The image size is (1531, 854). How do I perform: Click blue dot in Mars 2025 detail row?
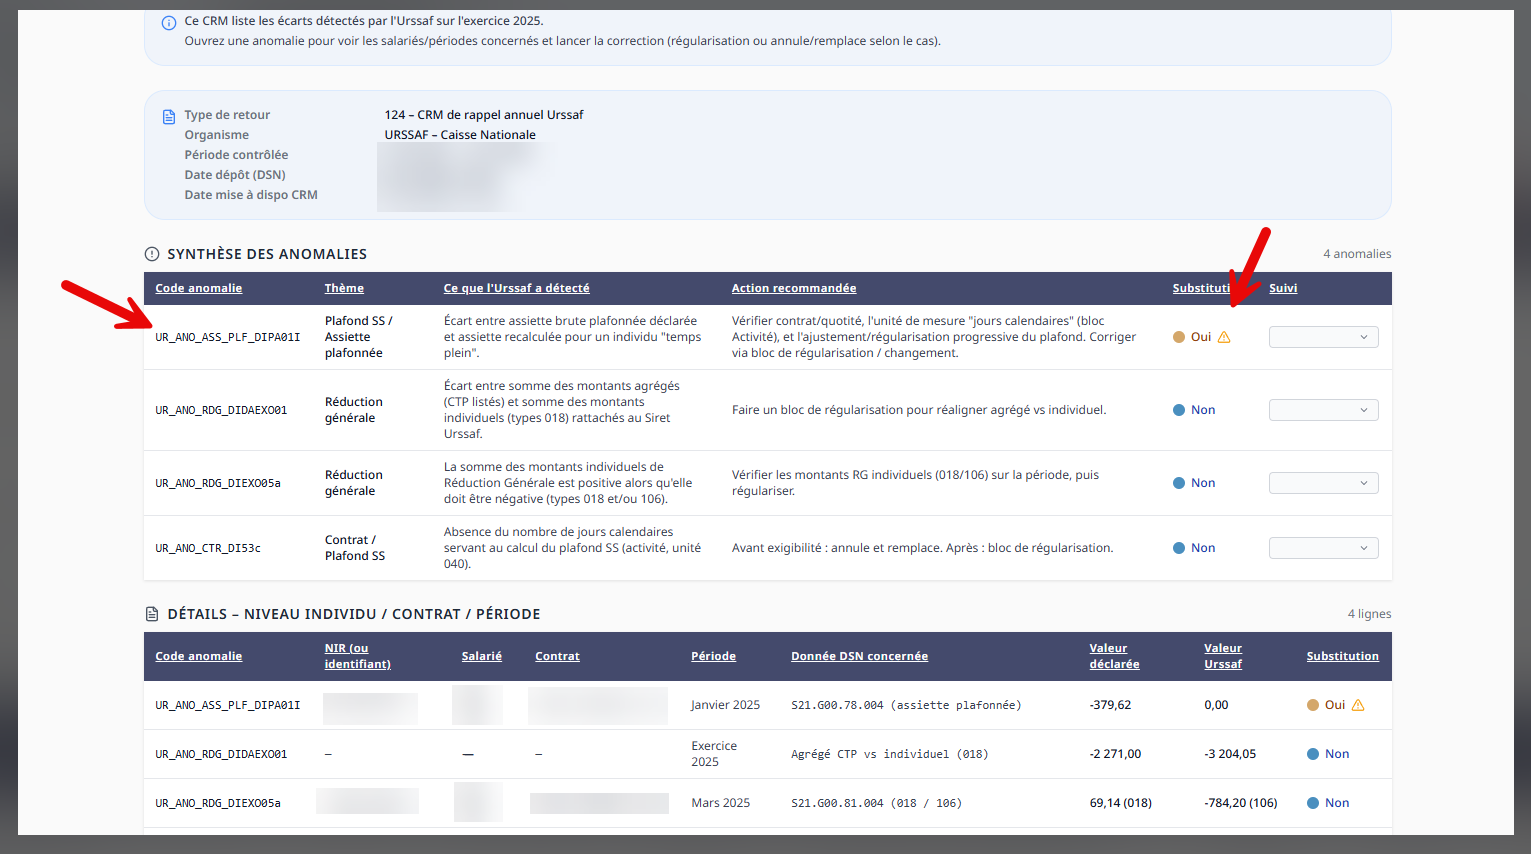(1313, 803)
